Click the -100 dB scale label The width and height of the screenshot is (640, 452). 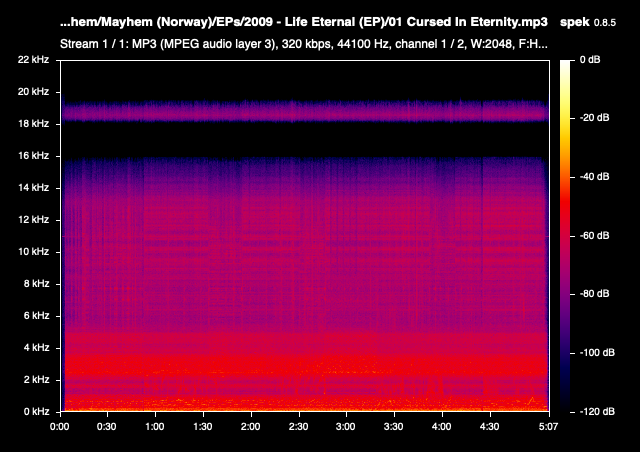tap(597, 352)
